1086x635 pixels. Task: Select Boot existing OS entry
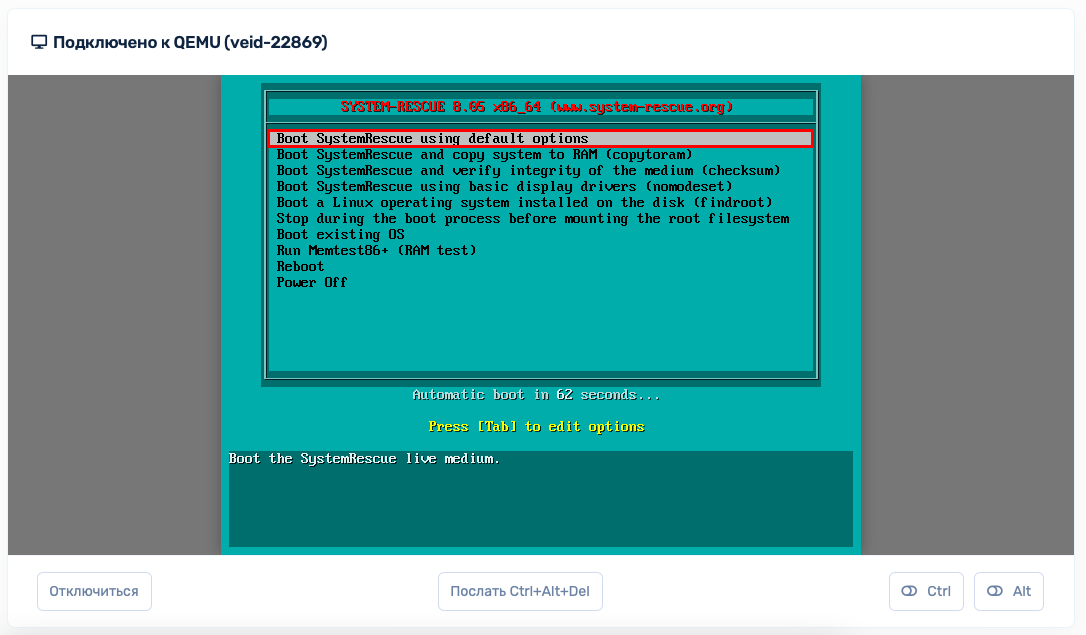point(340,234)
